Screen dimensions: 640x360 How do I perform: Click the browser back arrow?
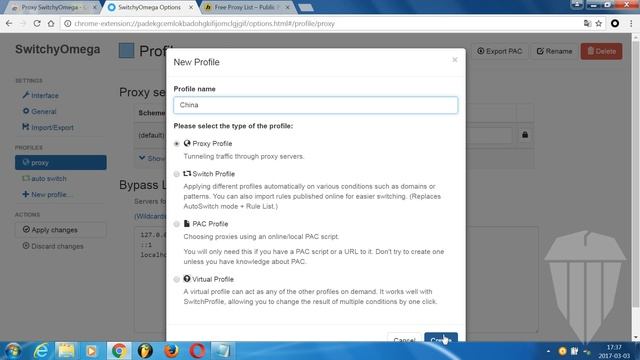point(9,24)
